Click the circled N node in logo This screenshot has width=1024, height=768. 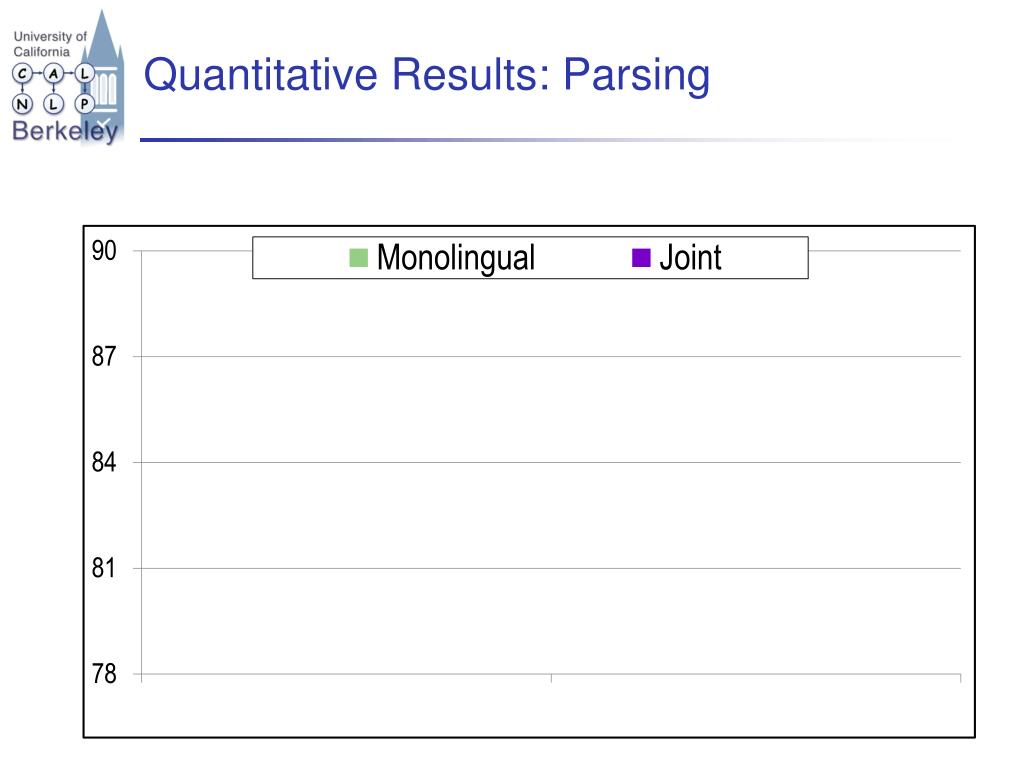[x=23, y=104]
